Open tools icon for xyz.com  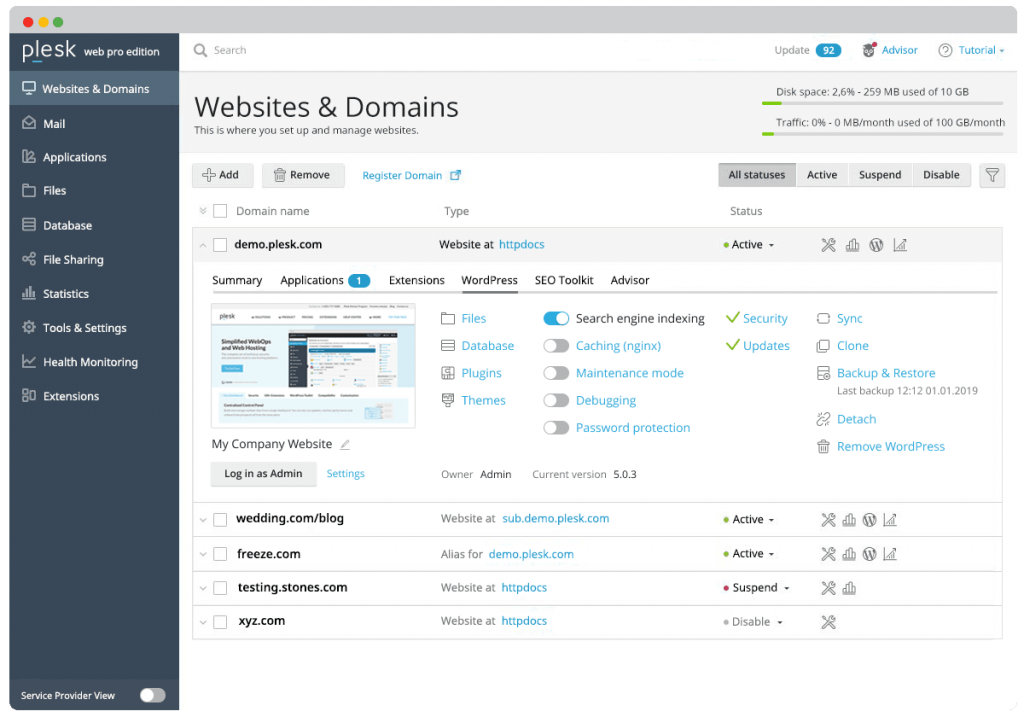[828, 622]
